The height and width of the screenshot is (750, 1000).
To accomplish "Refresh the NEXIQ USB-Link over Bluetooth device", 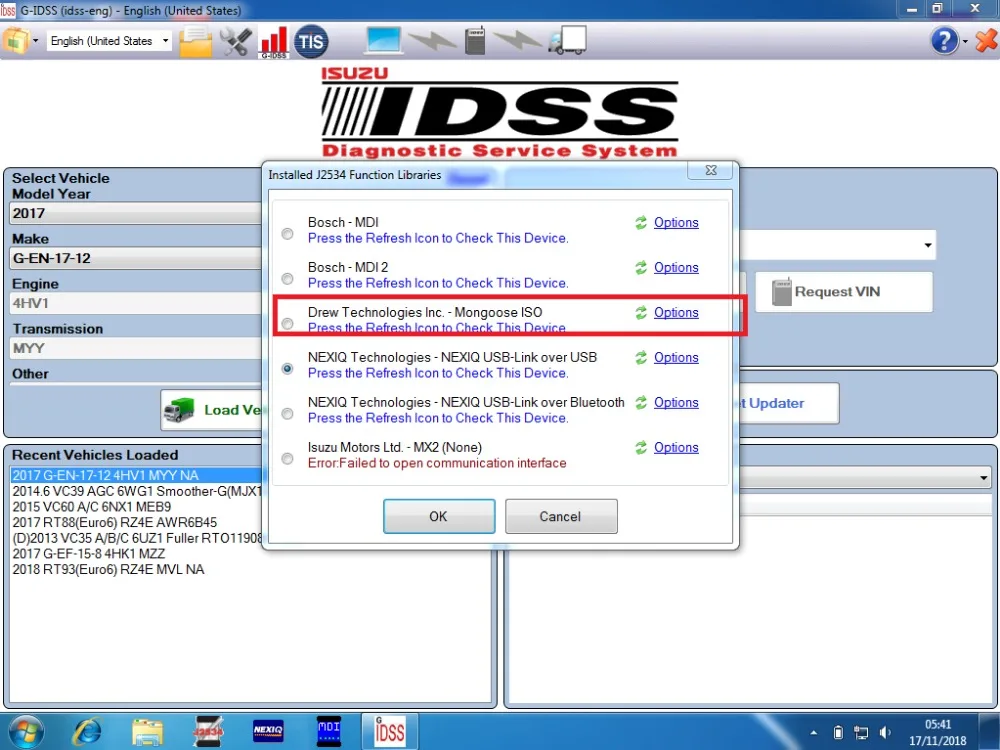I will point(641,402).
